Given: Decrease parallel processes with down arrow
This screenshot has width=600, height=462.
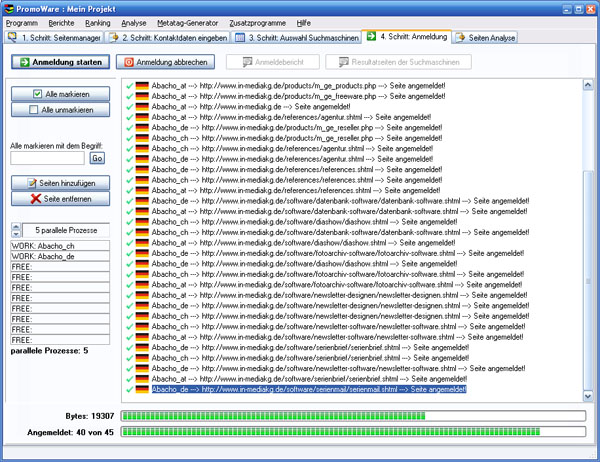Looking at the screenshot, I should point(16,233).
